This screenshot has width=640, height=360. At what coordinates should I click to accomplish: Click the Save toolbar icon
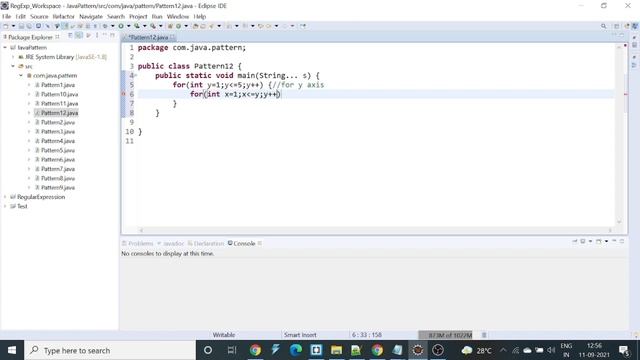pos(21,26)
